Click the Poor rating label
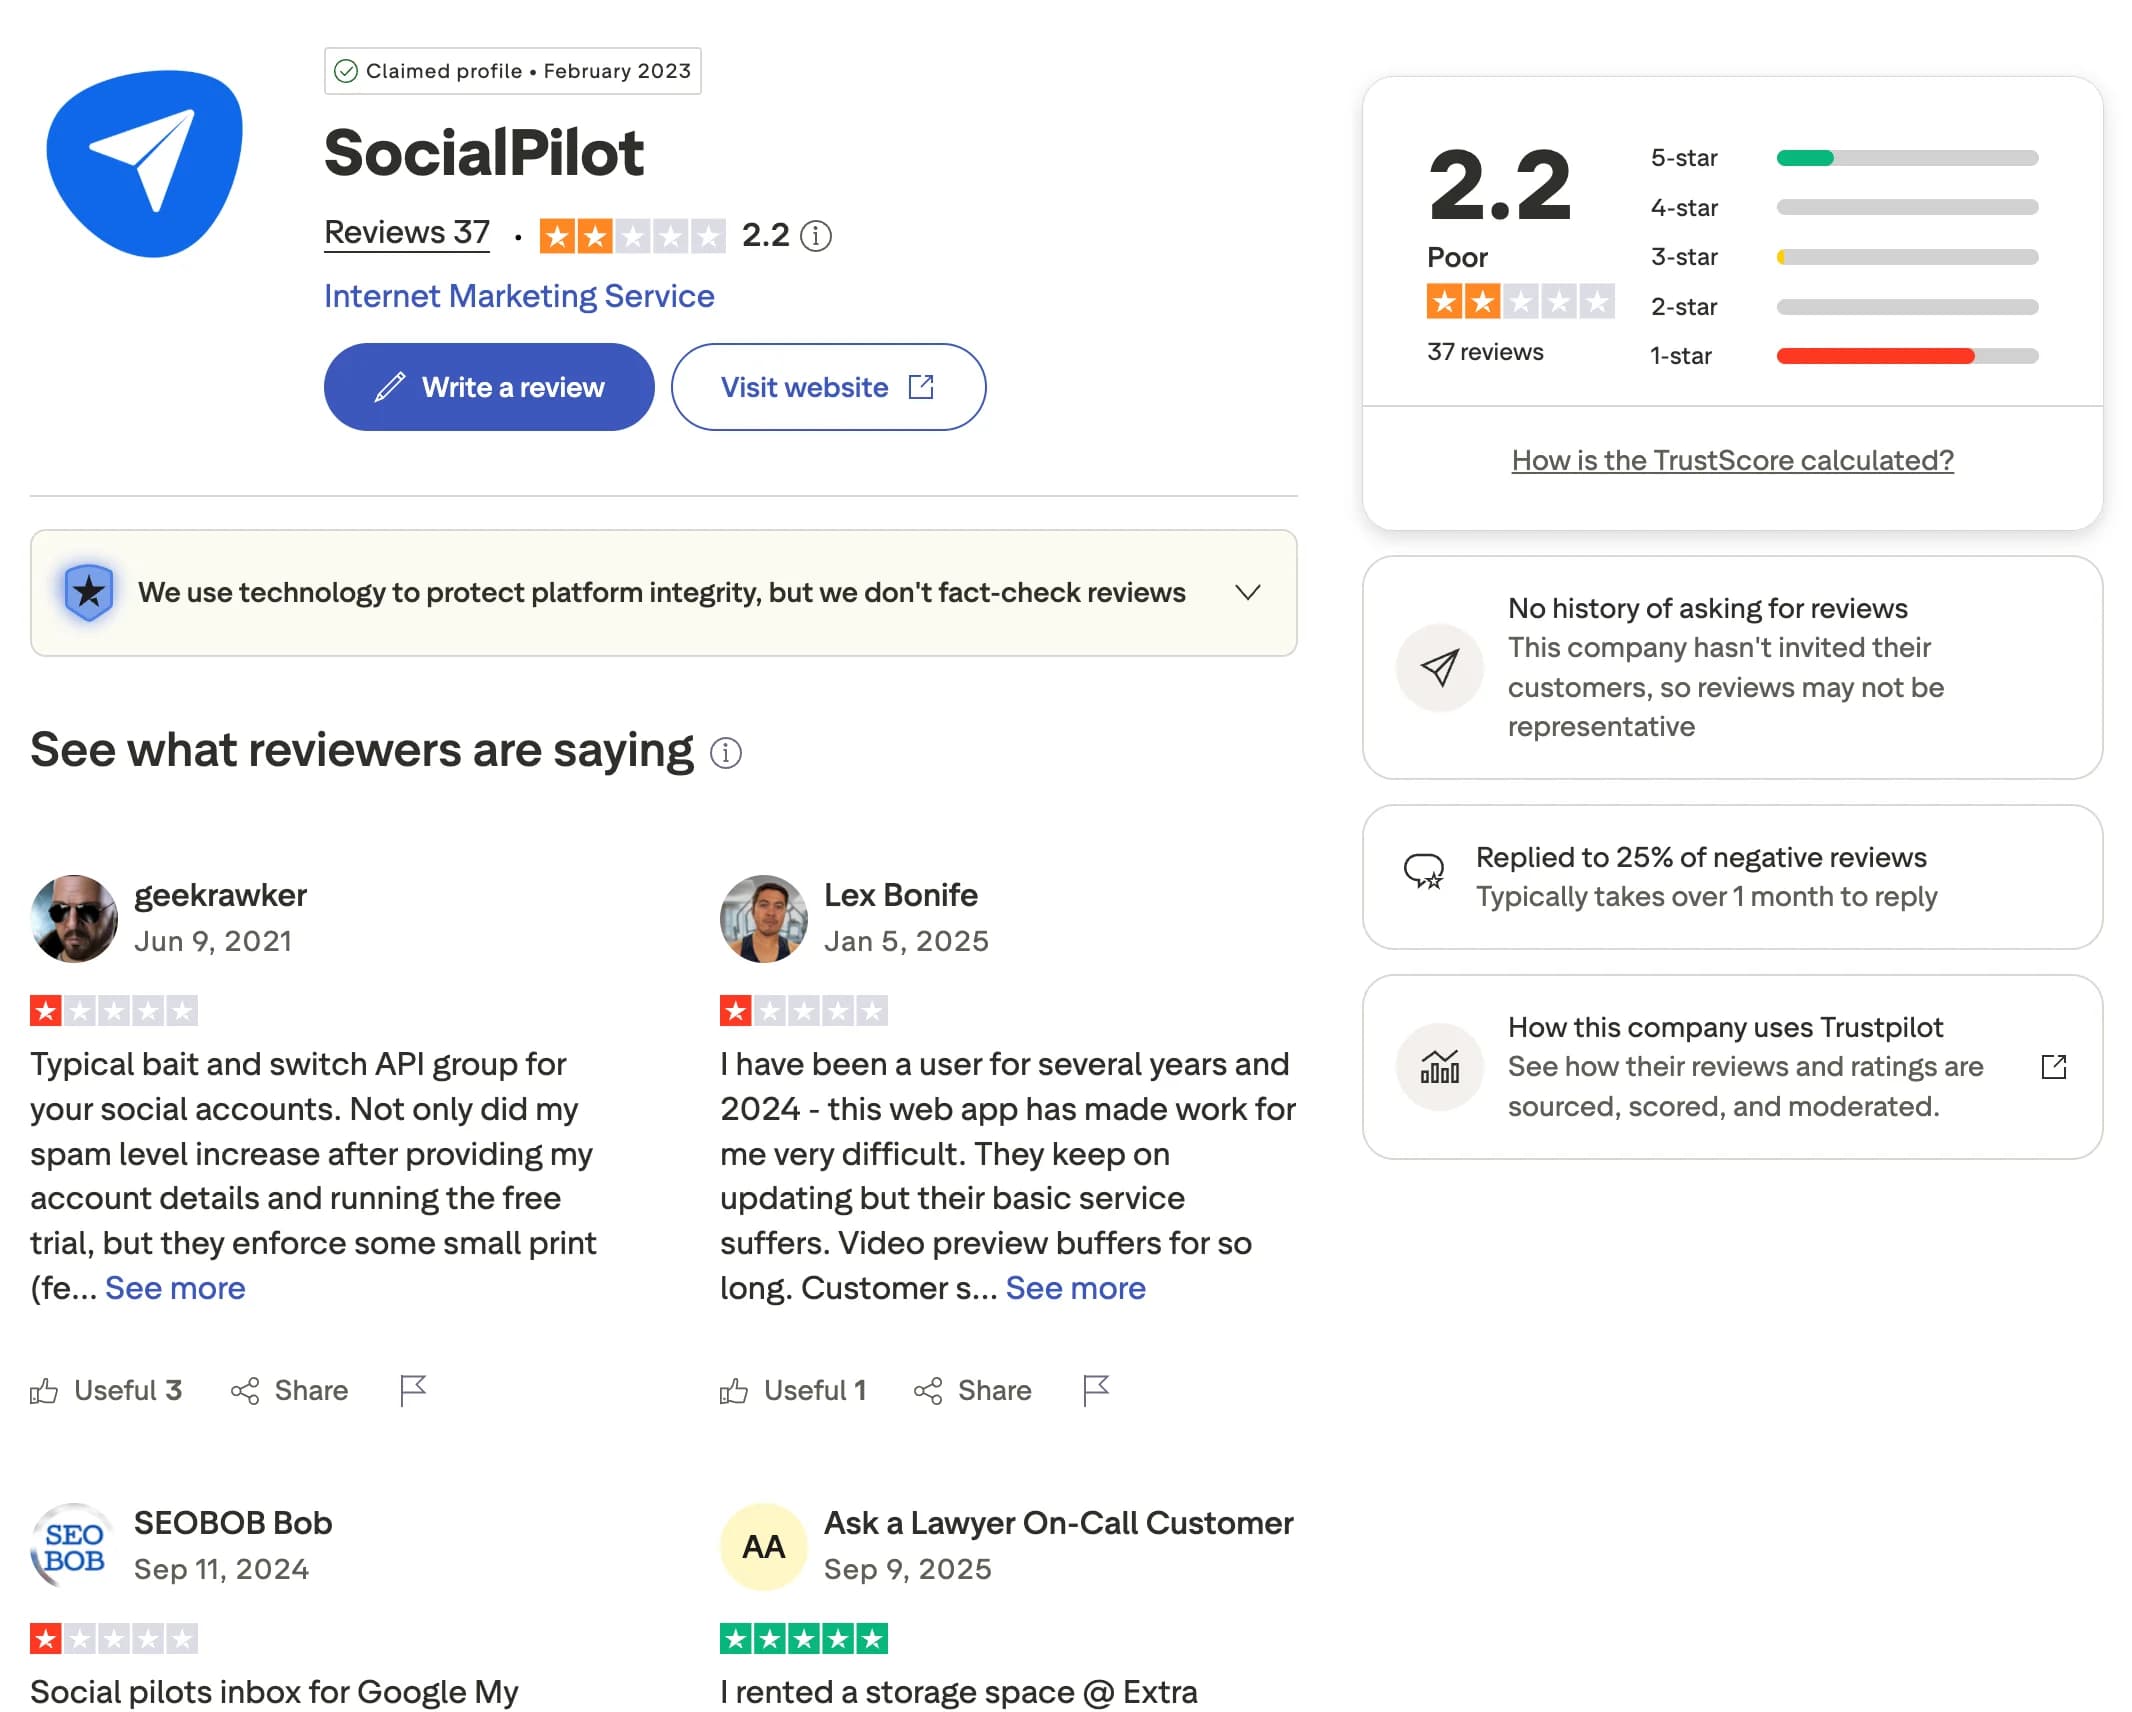This screenshot has width=2132, height=1712. click(x=1457, y=257)
